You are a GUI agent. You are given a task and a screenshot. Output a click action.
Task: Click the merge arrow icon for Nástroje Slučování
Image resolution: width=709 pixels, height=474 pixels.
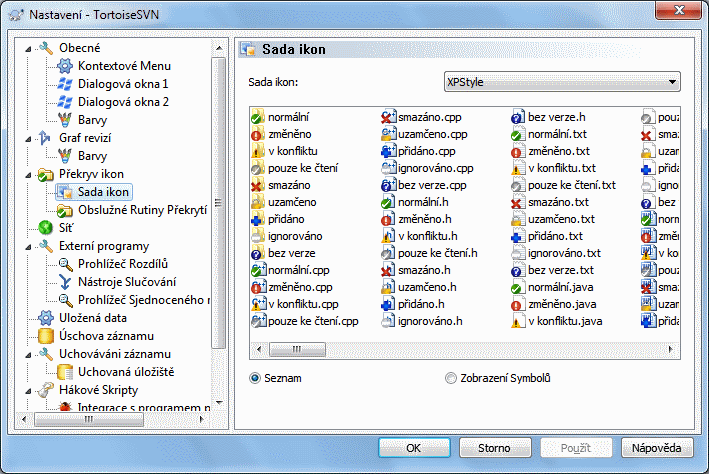click(65, 282)
